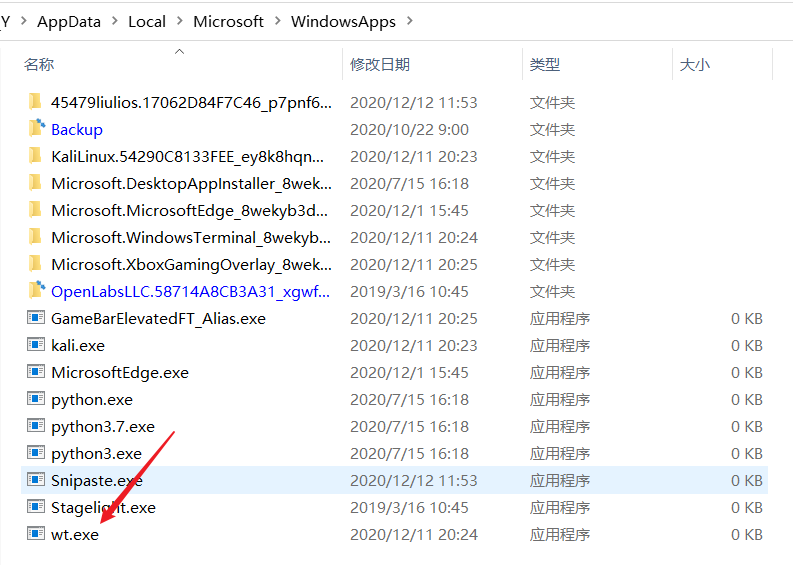Select the Backup folder name

tap(77, 129)
